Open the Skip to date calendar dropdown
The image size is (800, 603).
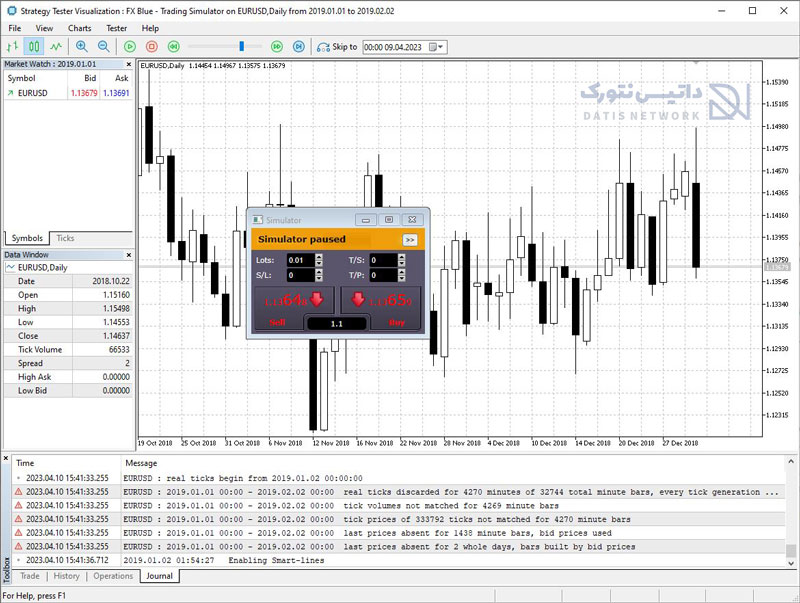click(436, 47)
